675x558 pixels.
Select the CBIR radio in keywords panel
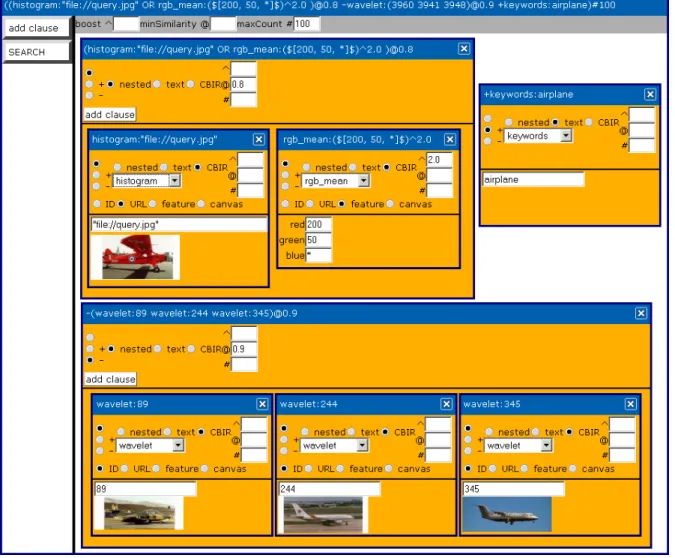[x=589, y=122]
